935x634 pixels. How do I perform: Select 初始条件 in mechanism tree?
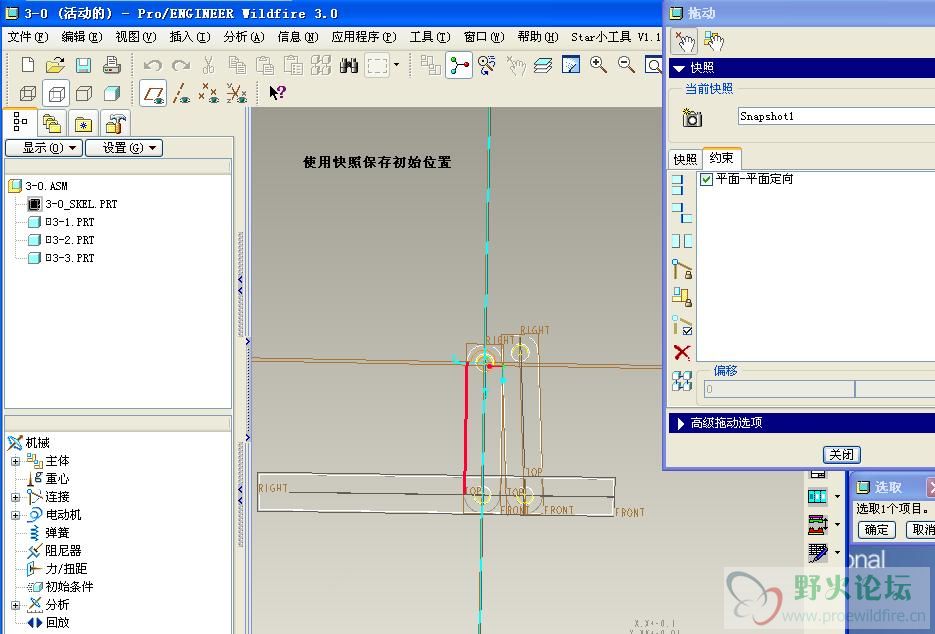coord(69,586)
